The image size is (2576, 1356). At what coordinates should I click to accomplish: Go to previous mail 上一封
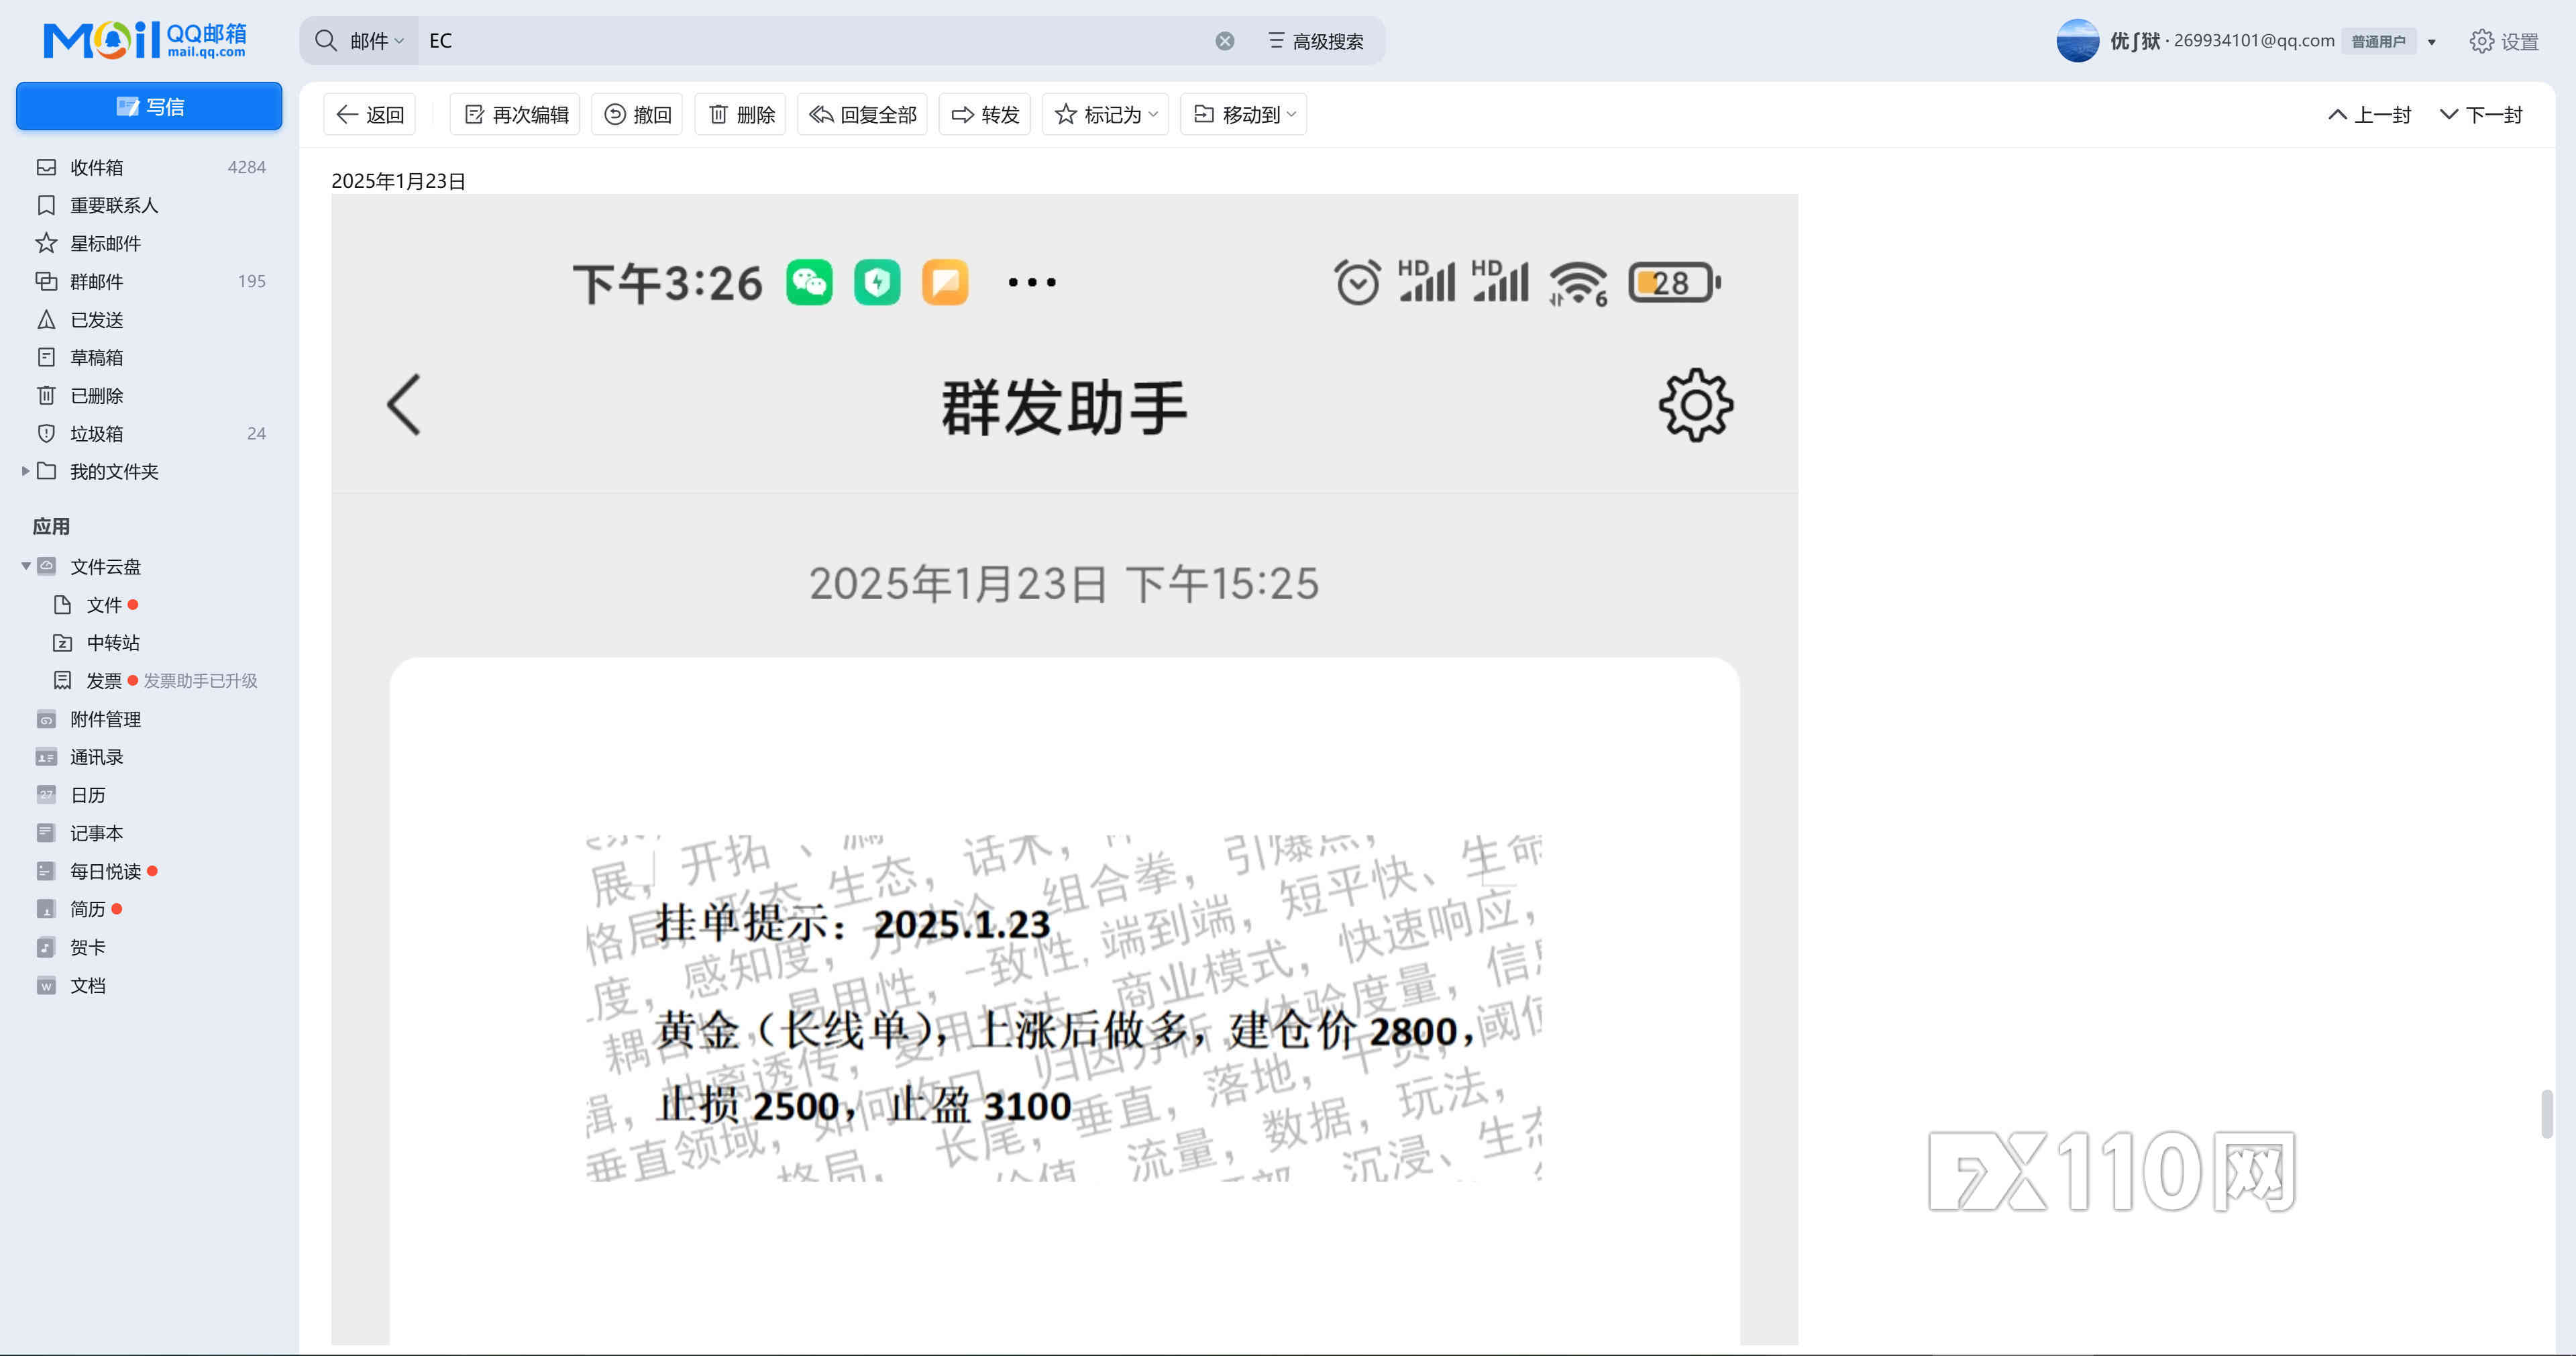[2369, 114]
